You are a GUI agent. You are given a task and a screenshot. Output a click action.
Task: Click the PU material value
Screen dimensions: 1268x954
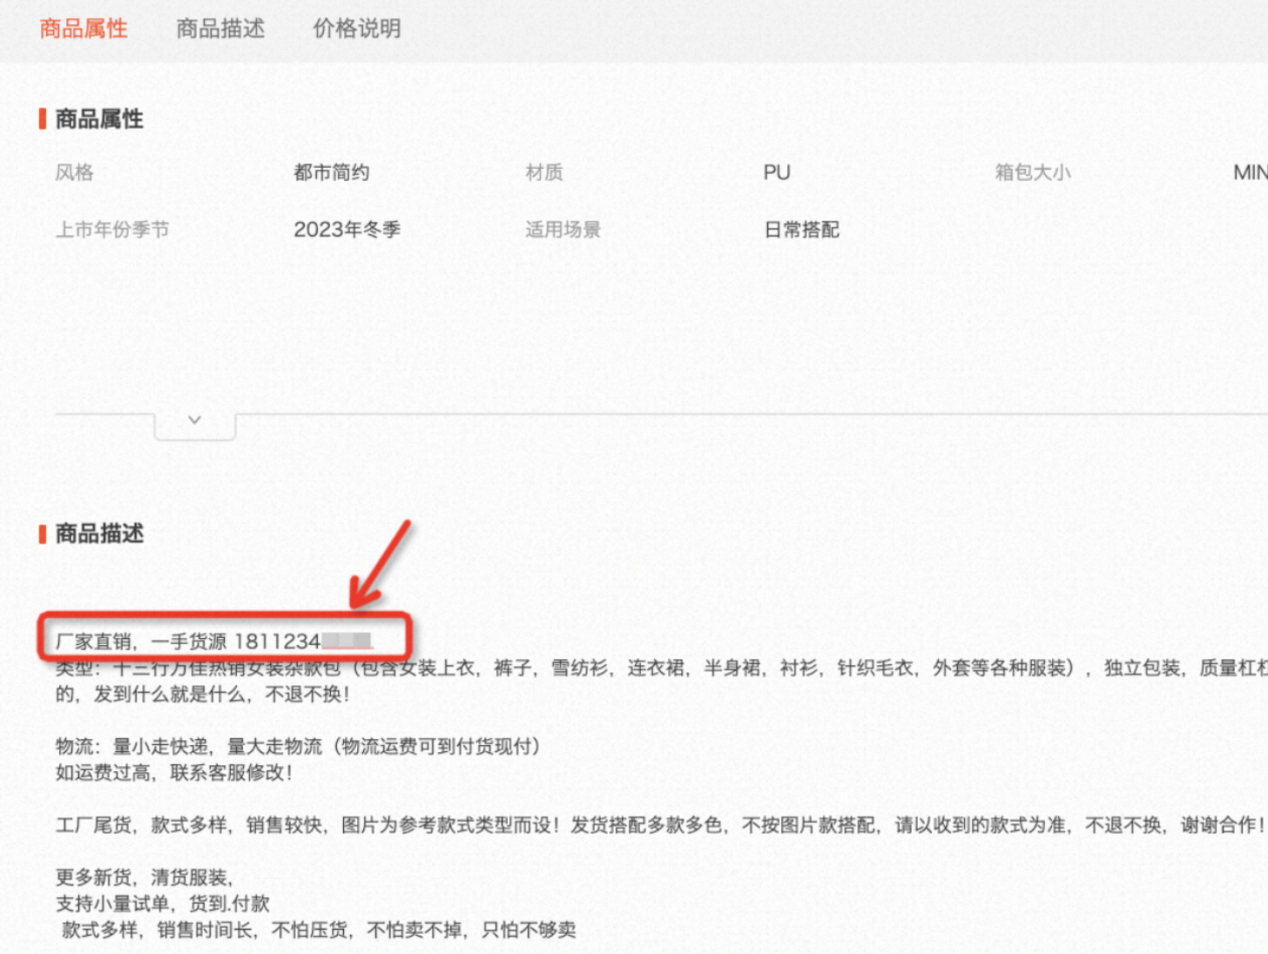pos(776,172)
